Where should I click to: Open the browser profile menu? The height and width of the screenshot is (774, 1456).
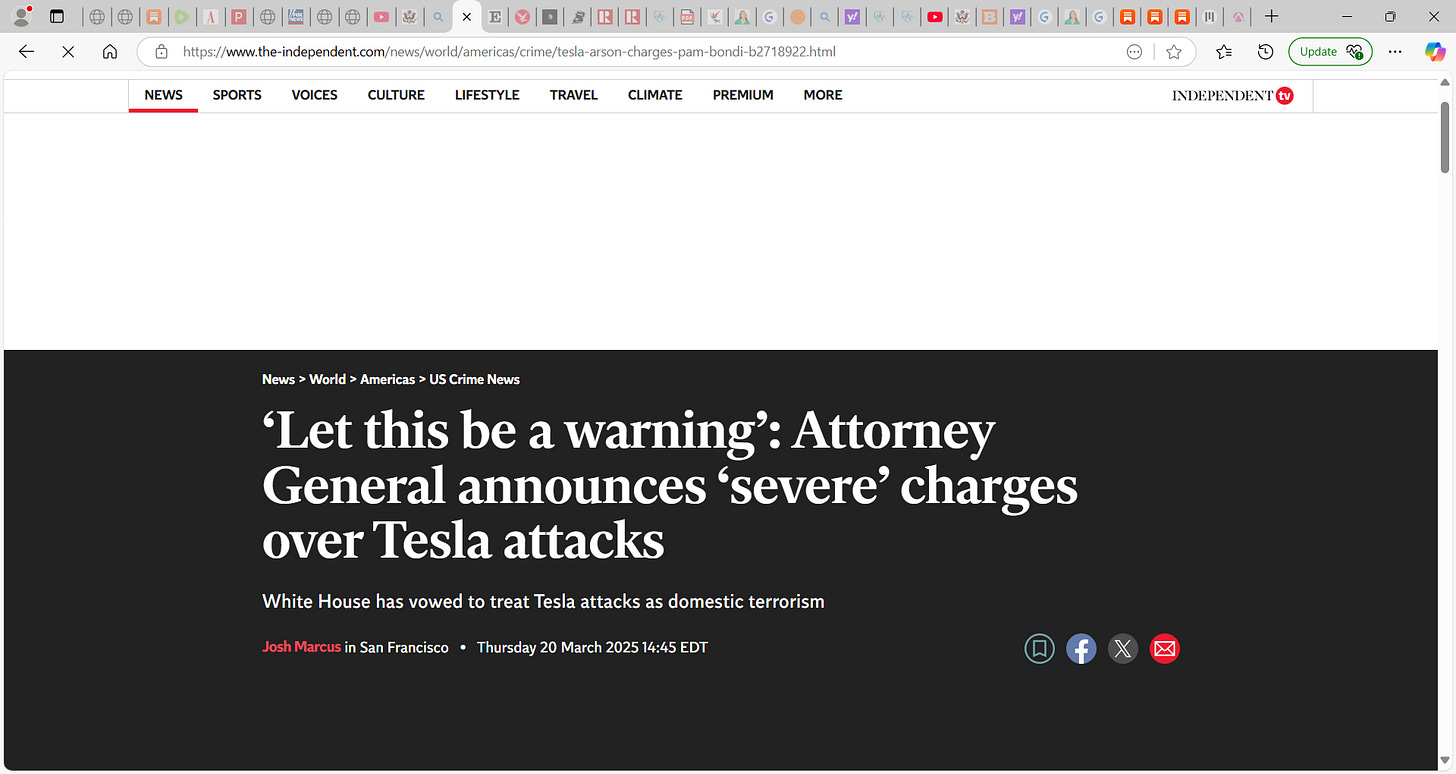click(21, 16)
